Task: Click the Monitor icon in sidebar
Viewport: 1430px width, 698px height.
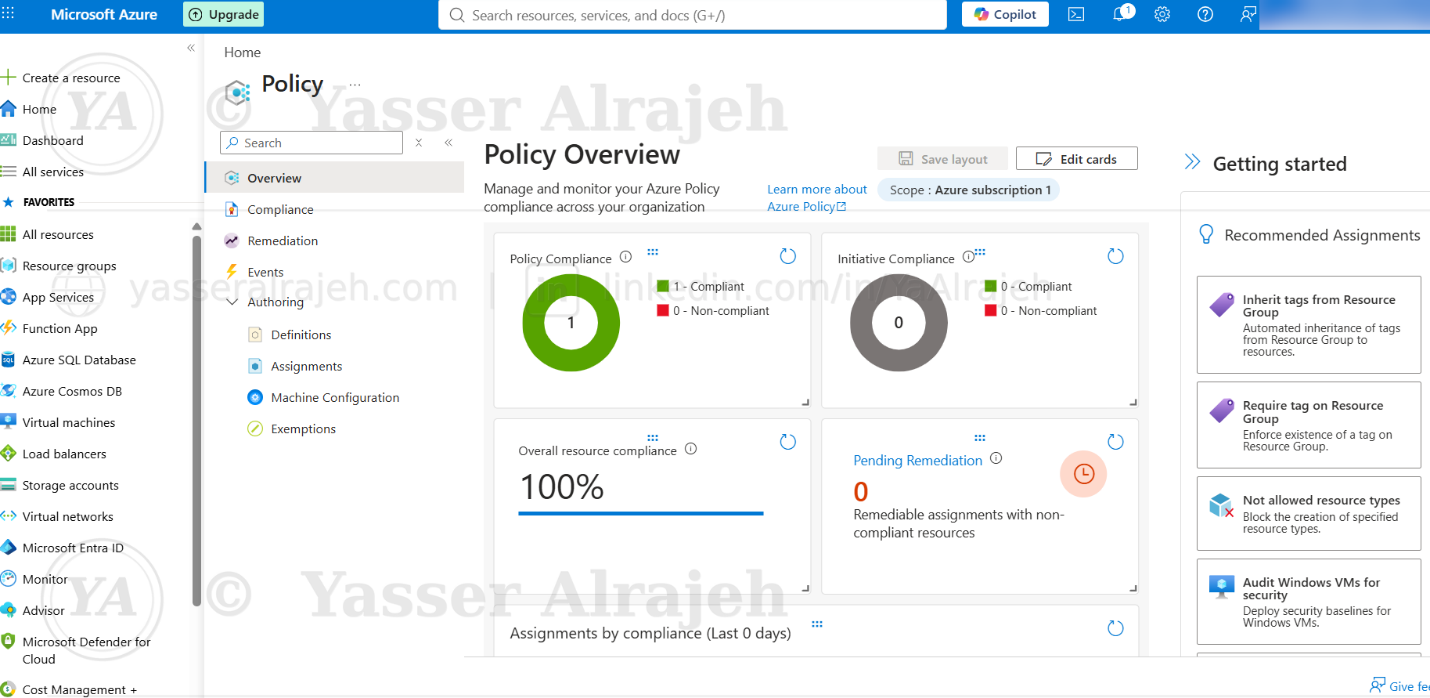Action: pyautogui.click(x=8, y=579)
